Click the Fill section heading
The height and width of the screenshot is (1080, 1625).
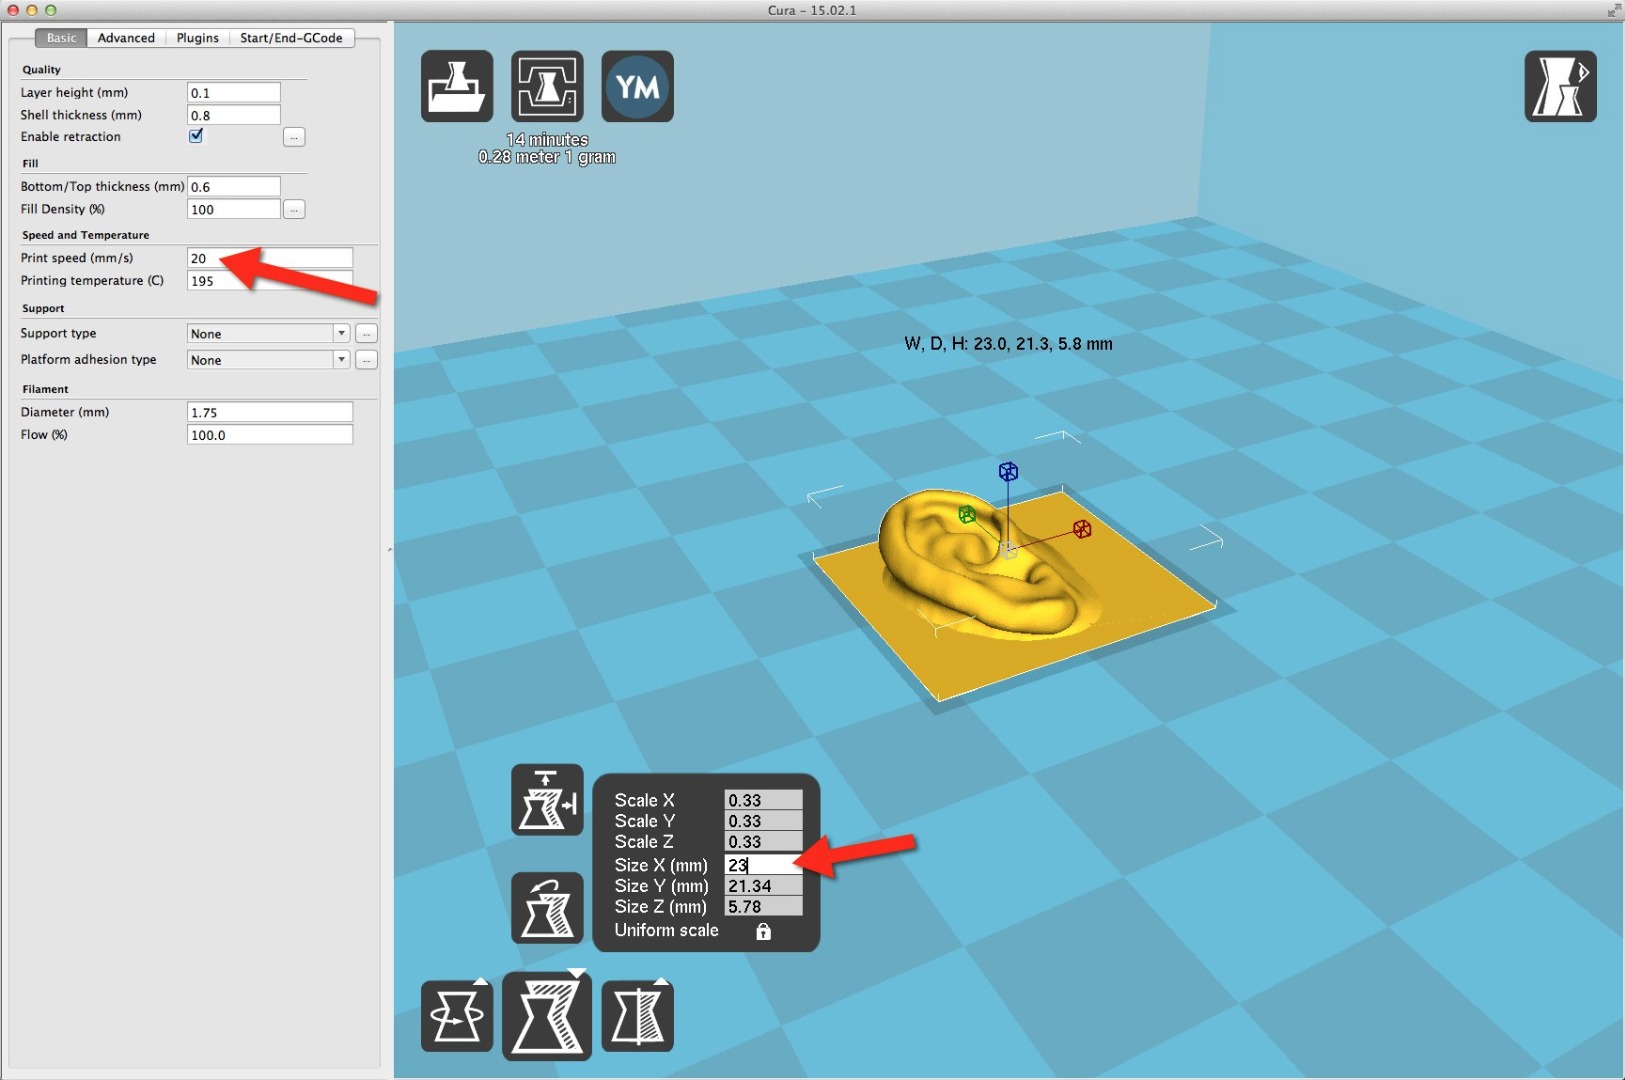(x=30, y=163)
